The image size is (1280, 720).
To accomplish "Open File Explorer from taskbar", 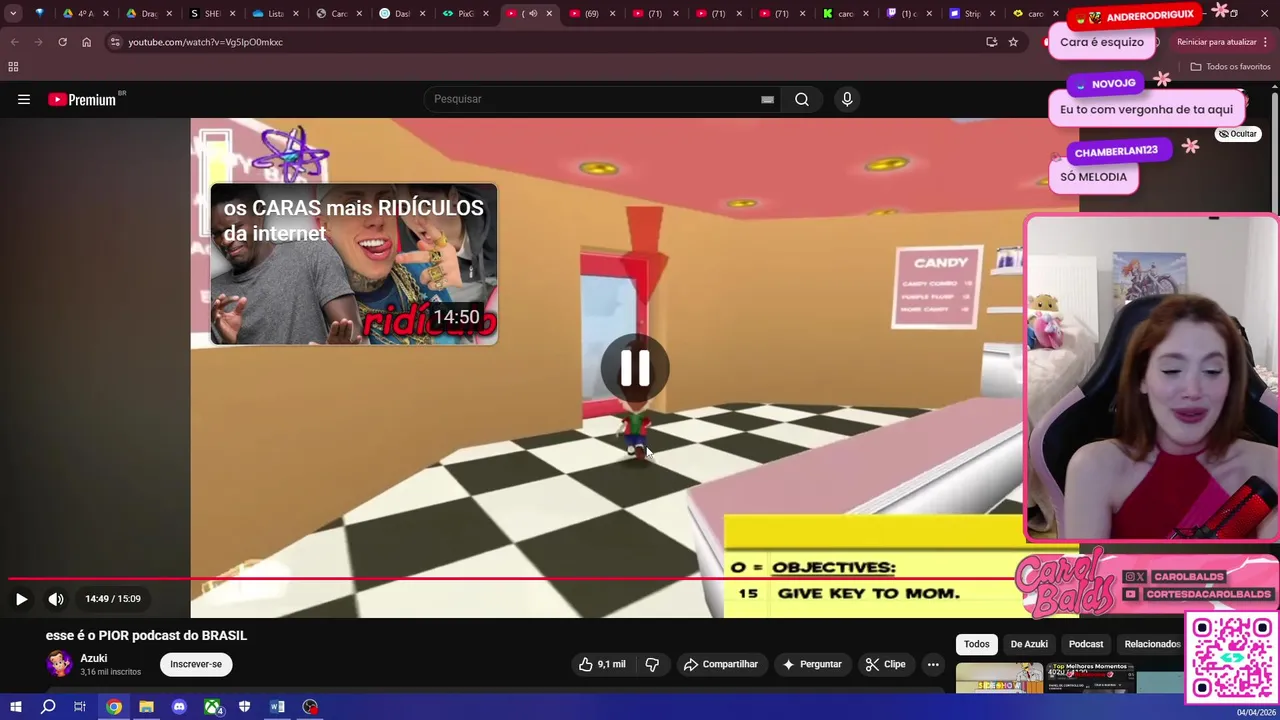I will coord(146,707).
